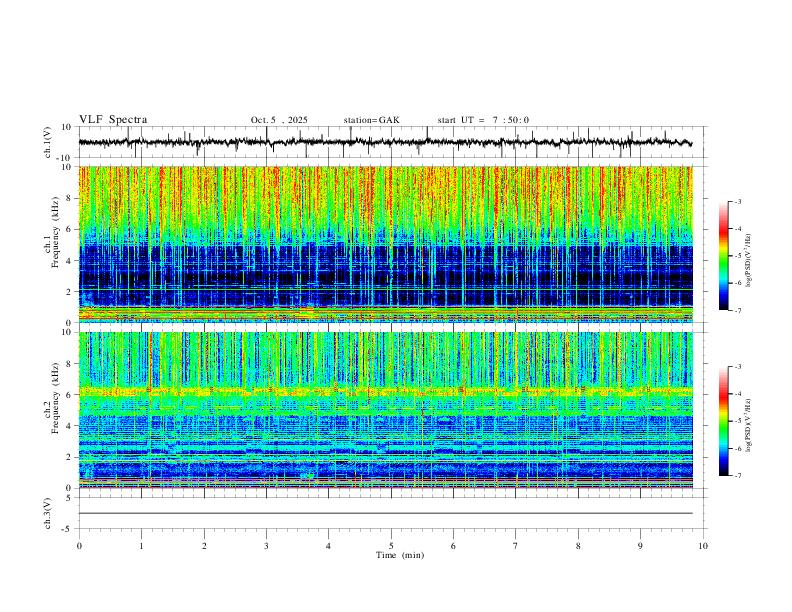Select the date text "Oct. 5, 2025"

click(x=279, y=120)
